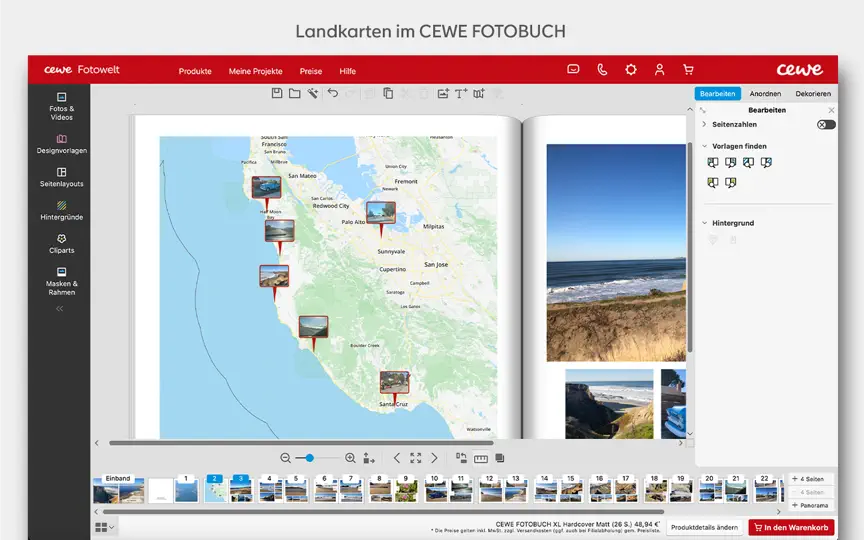This screenshot has height=540, width=864.
Task: Switch to the Dekorieren tab
Action: click(x=813, y=94)
